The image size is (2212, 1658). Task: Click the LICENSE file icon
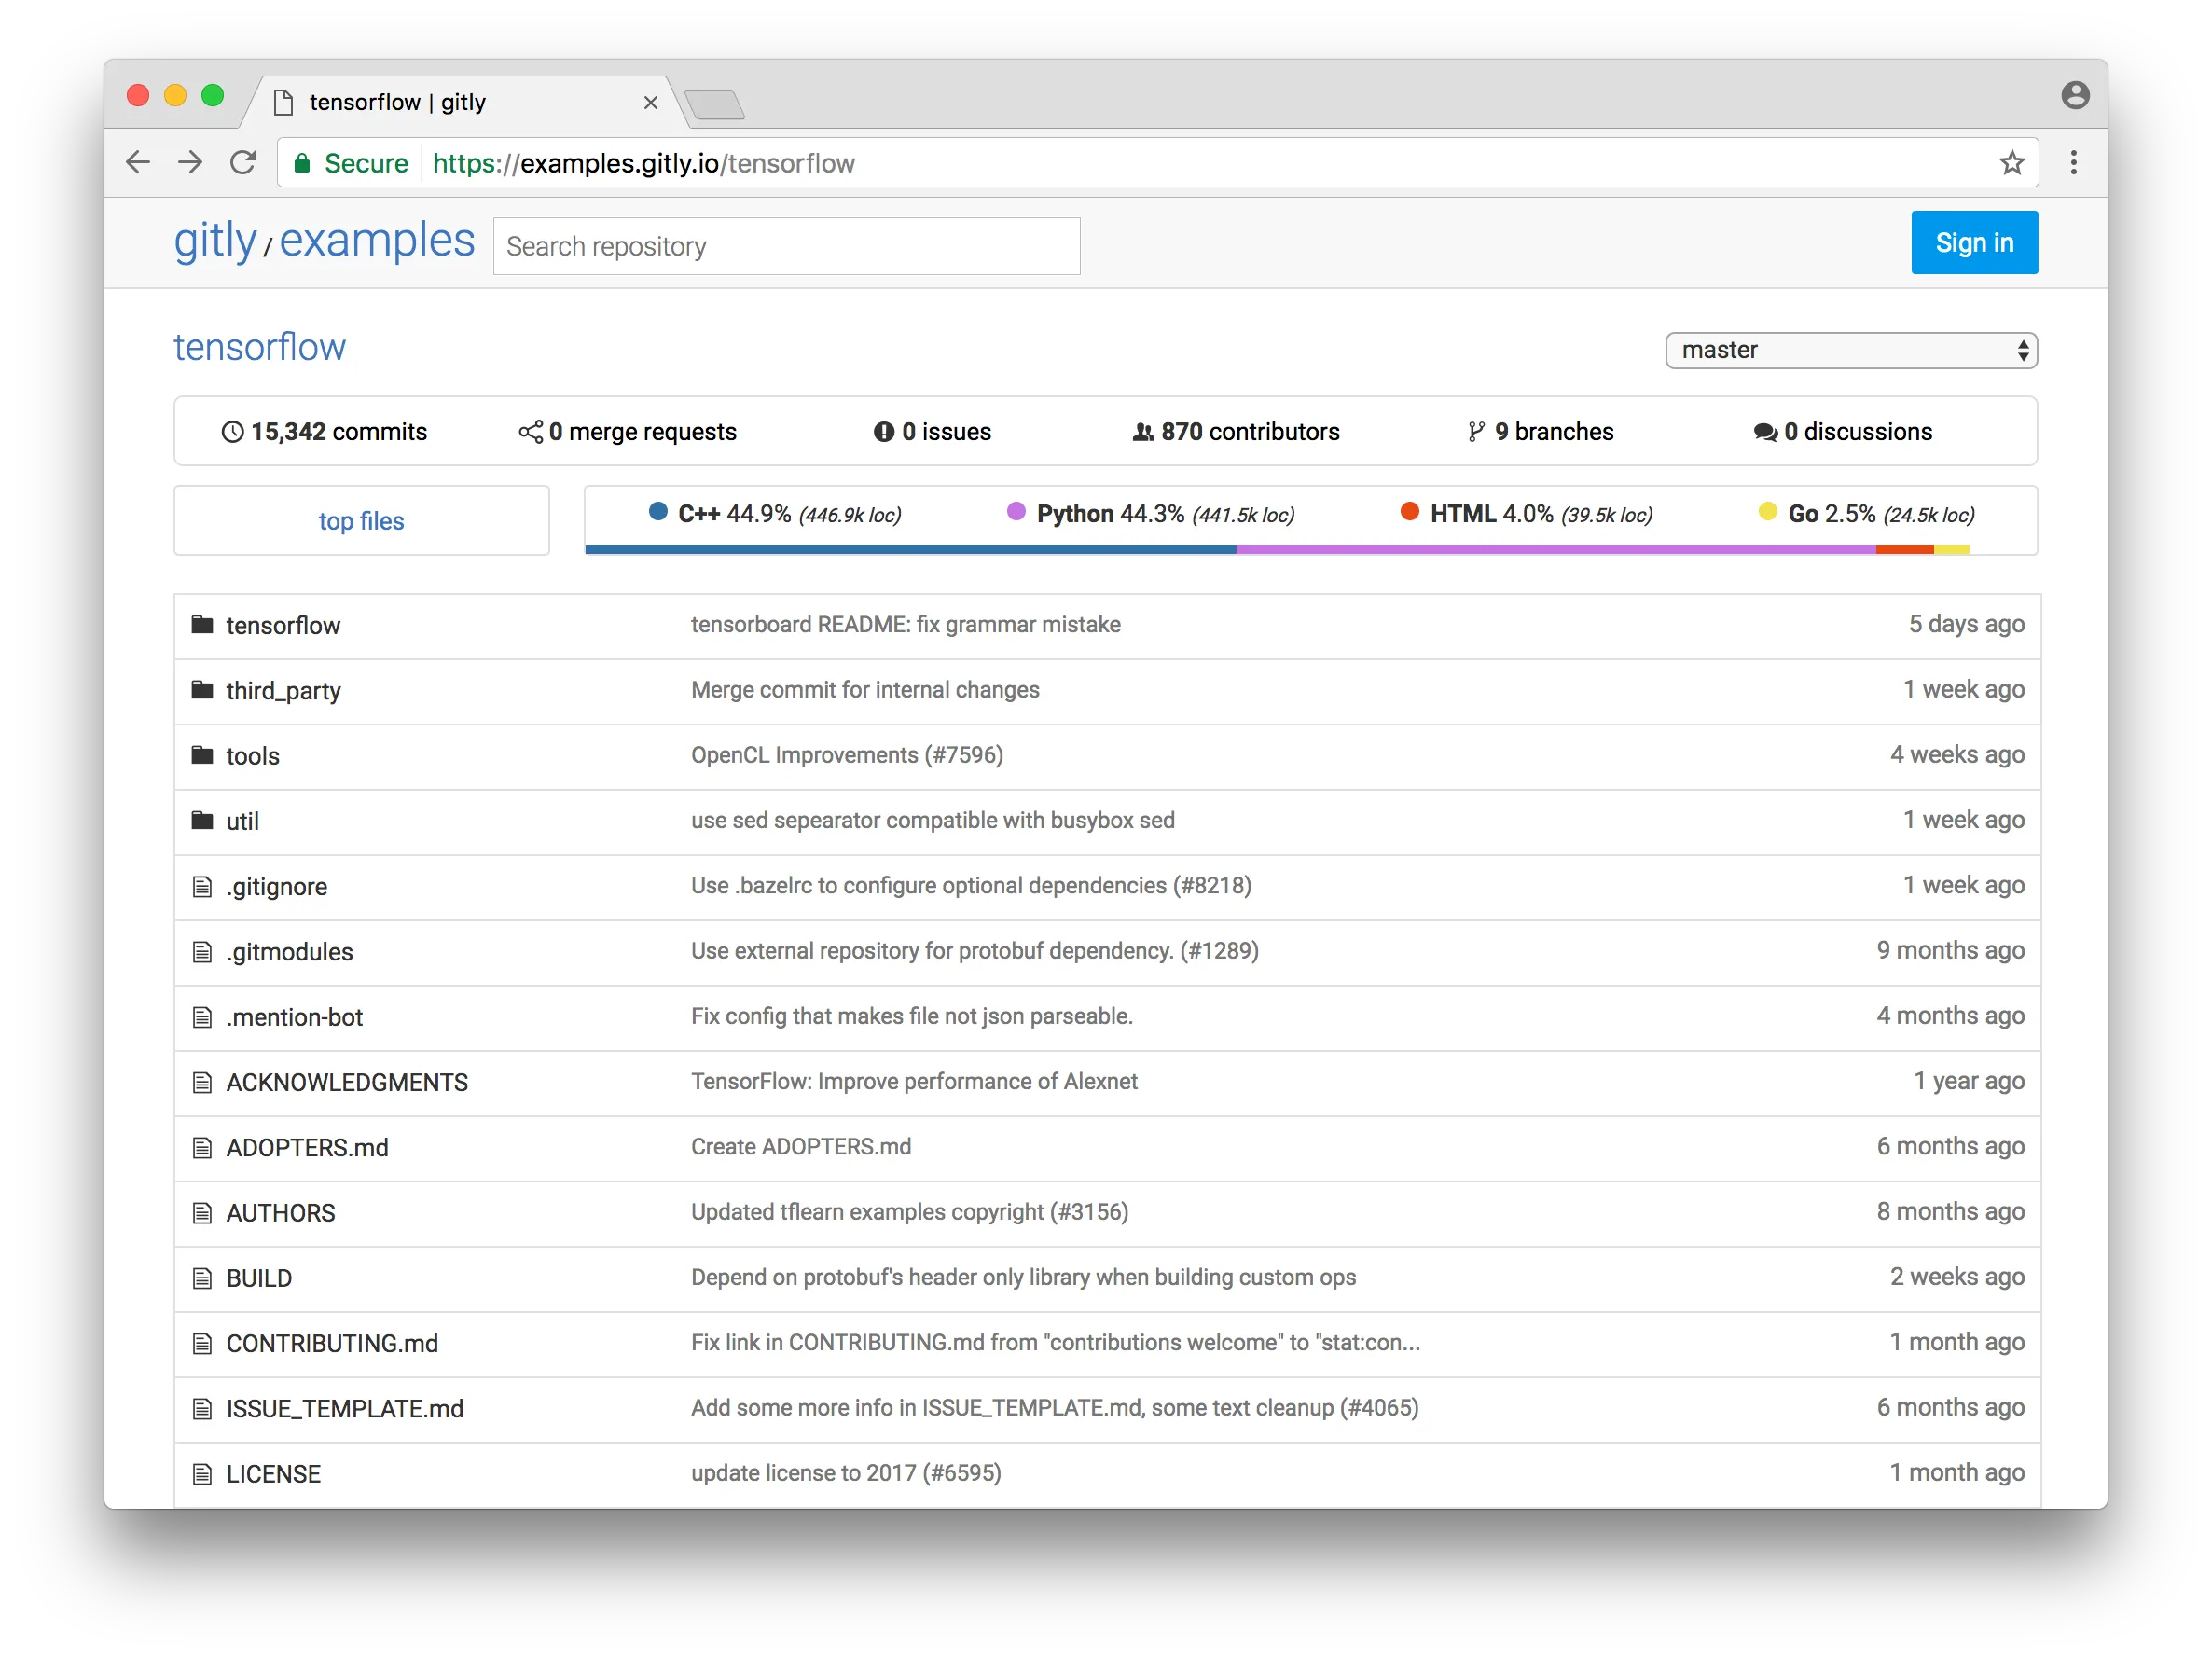pyautogui.click(x=202, y=1473)
